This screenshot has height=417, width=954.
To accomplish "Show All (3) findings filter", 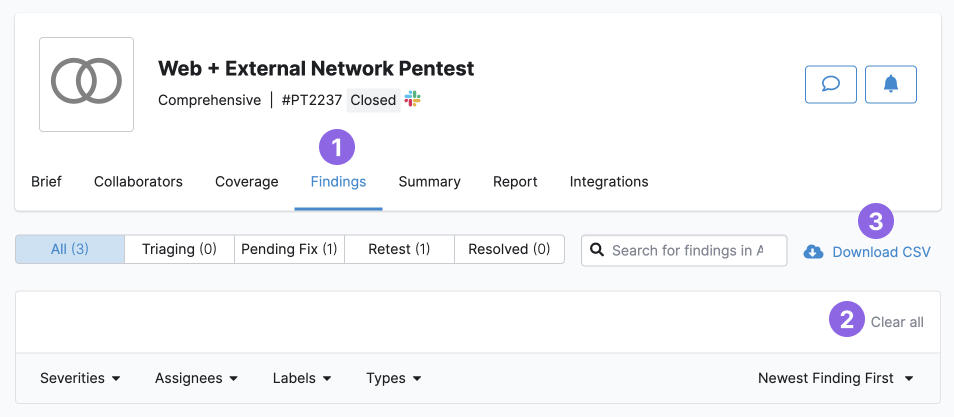I will pyautogui.click(x=69, y=249).
